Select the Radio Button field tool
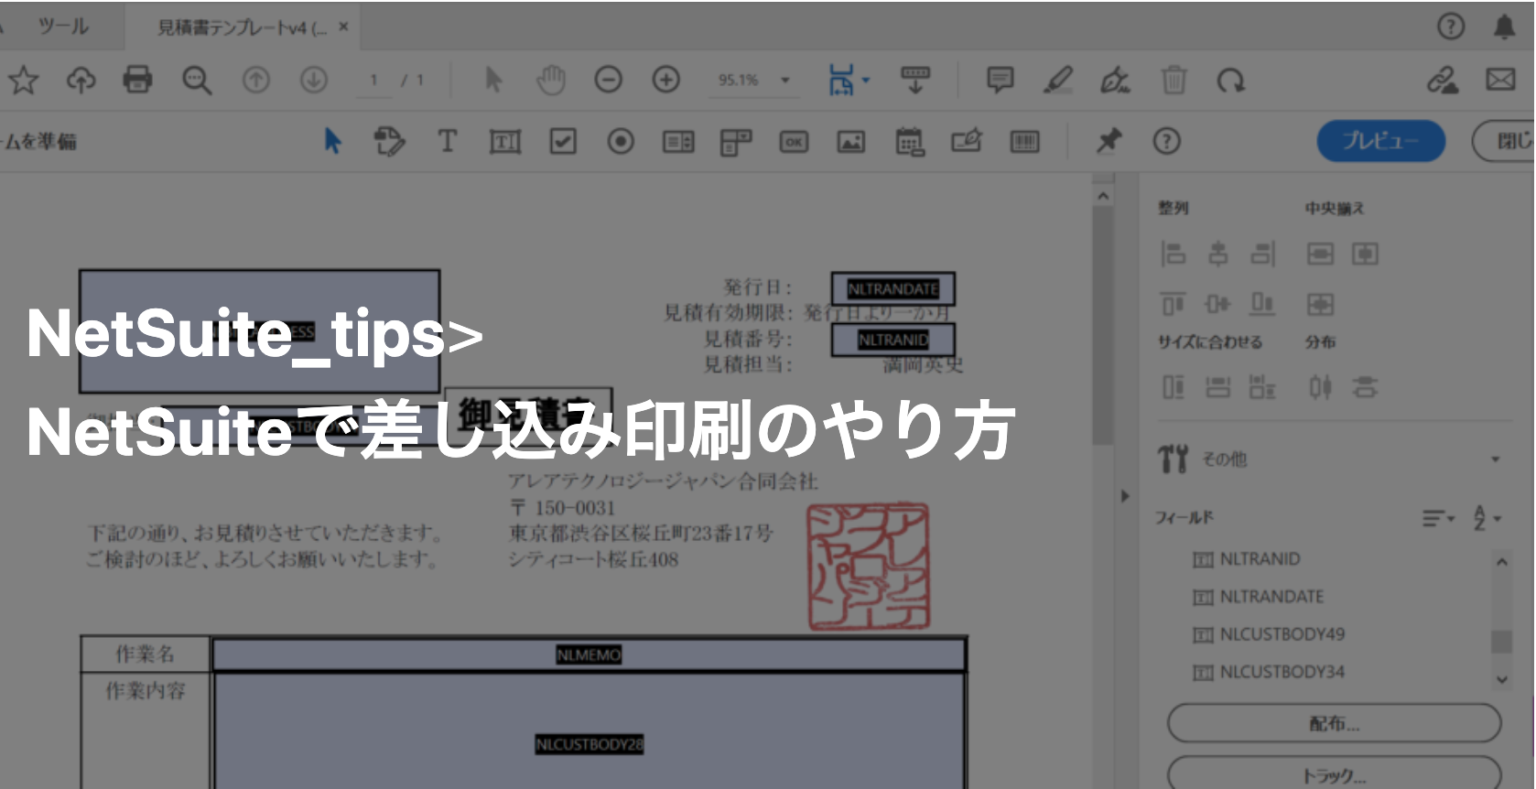This screenshot has width=1536, height=789. pos(621,141)
